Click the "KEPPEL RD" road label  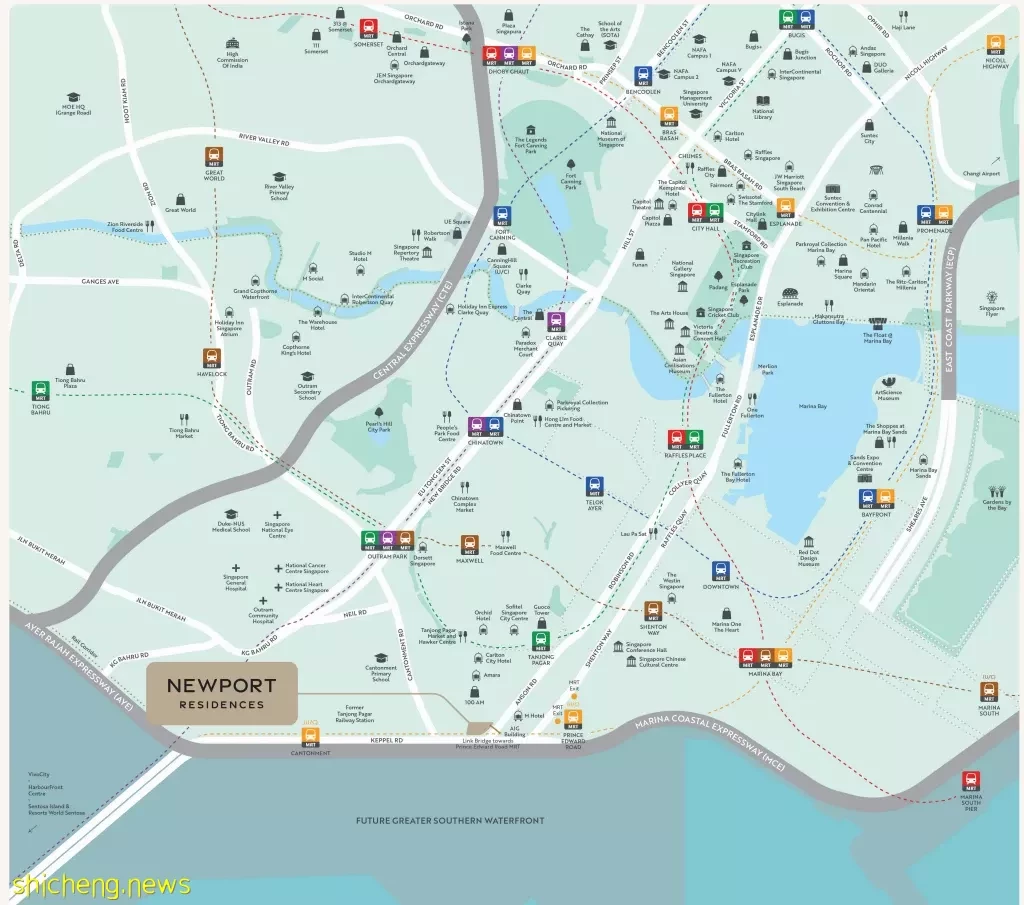pos(387,740)
